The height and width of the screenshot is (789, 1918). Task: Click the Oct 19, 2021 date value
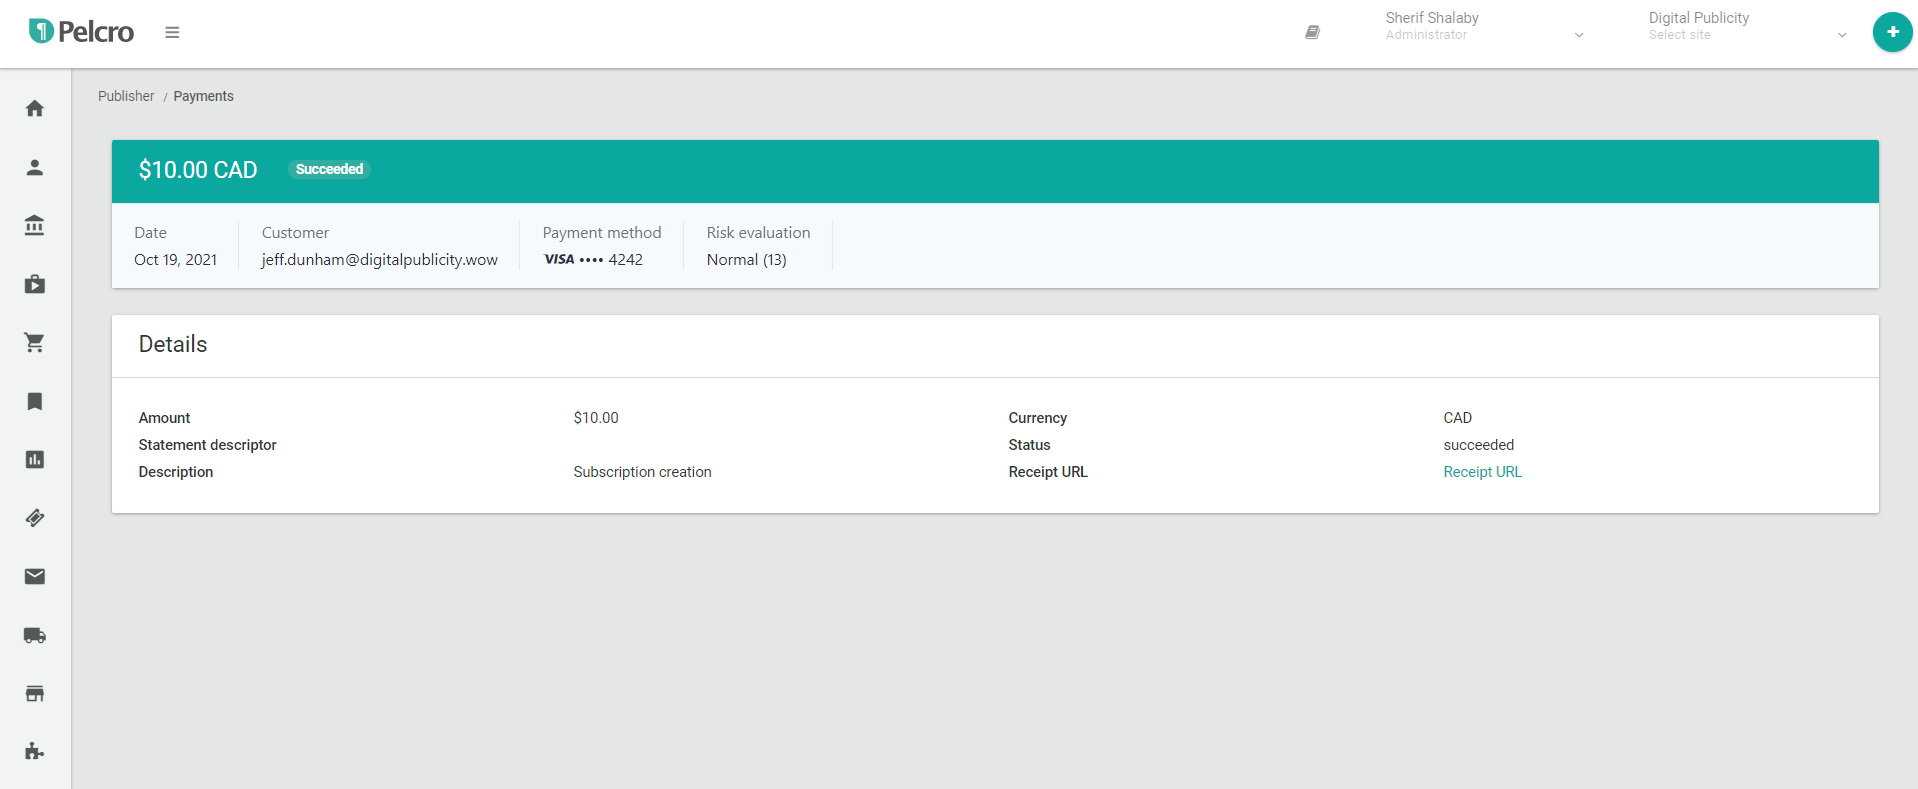(175, 260)
